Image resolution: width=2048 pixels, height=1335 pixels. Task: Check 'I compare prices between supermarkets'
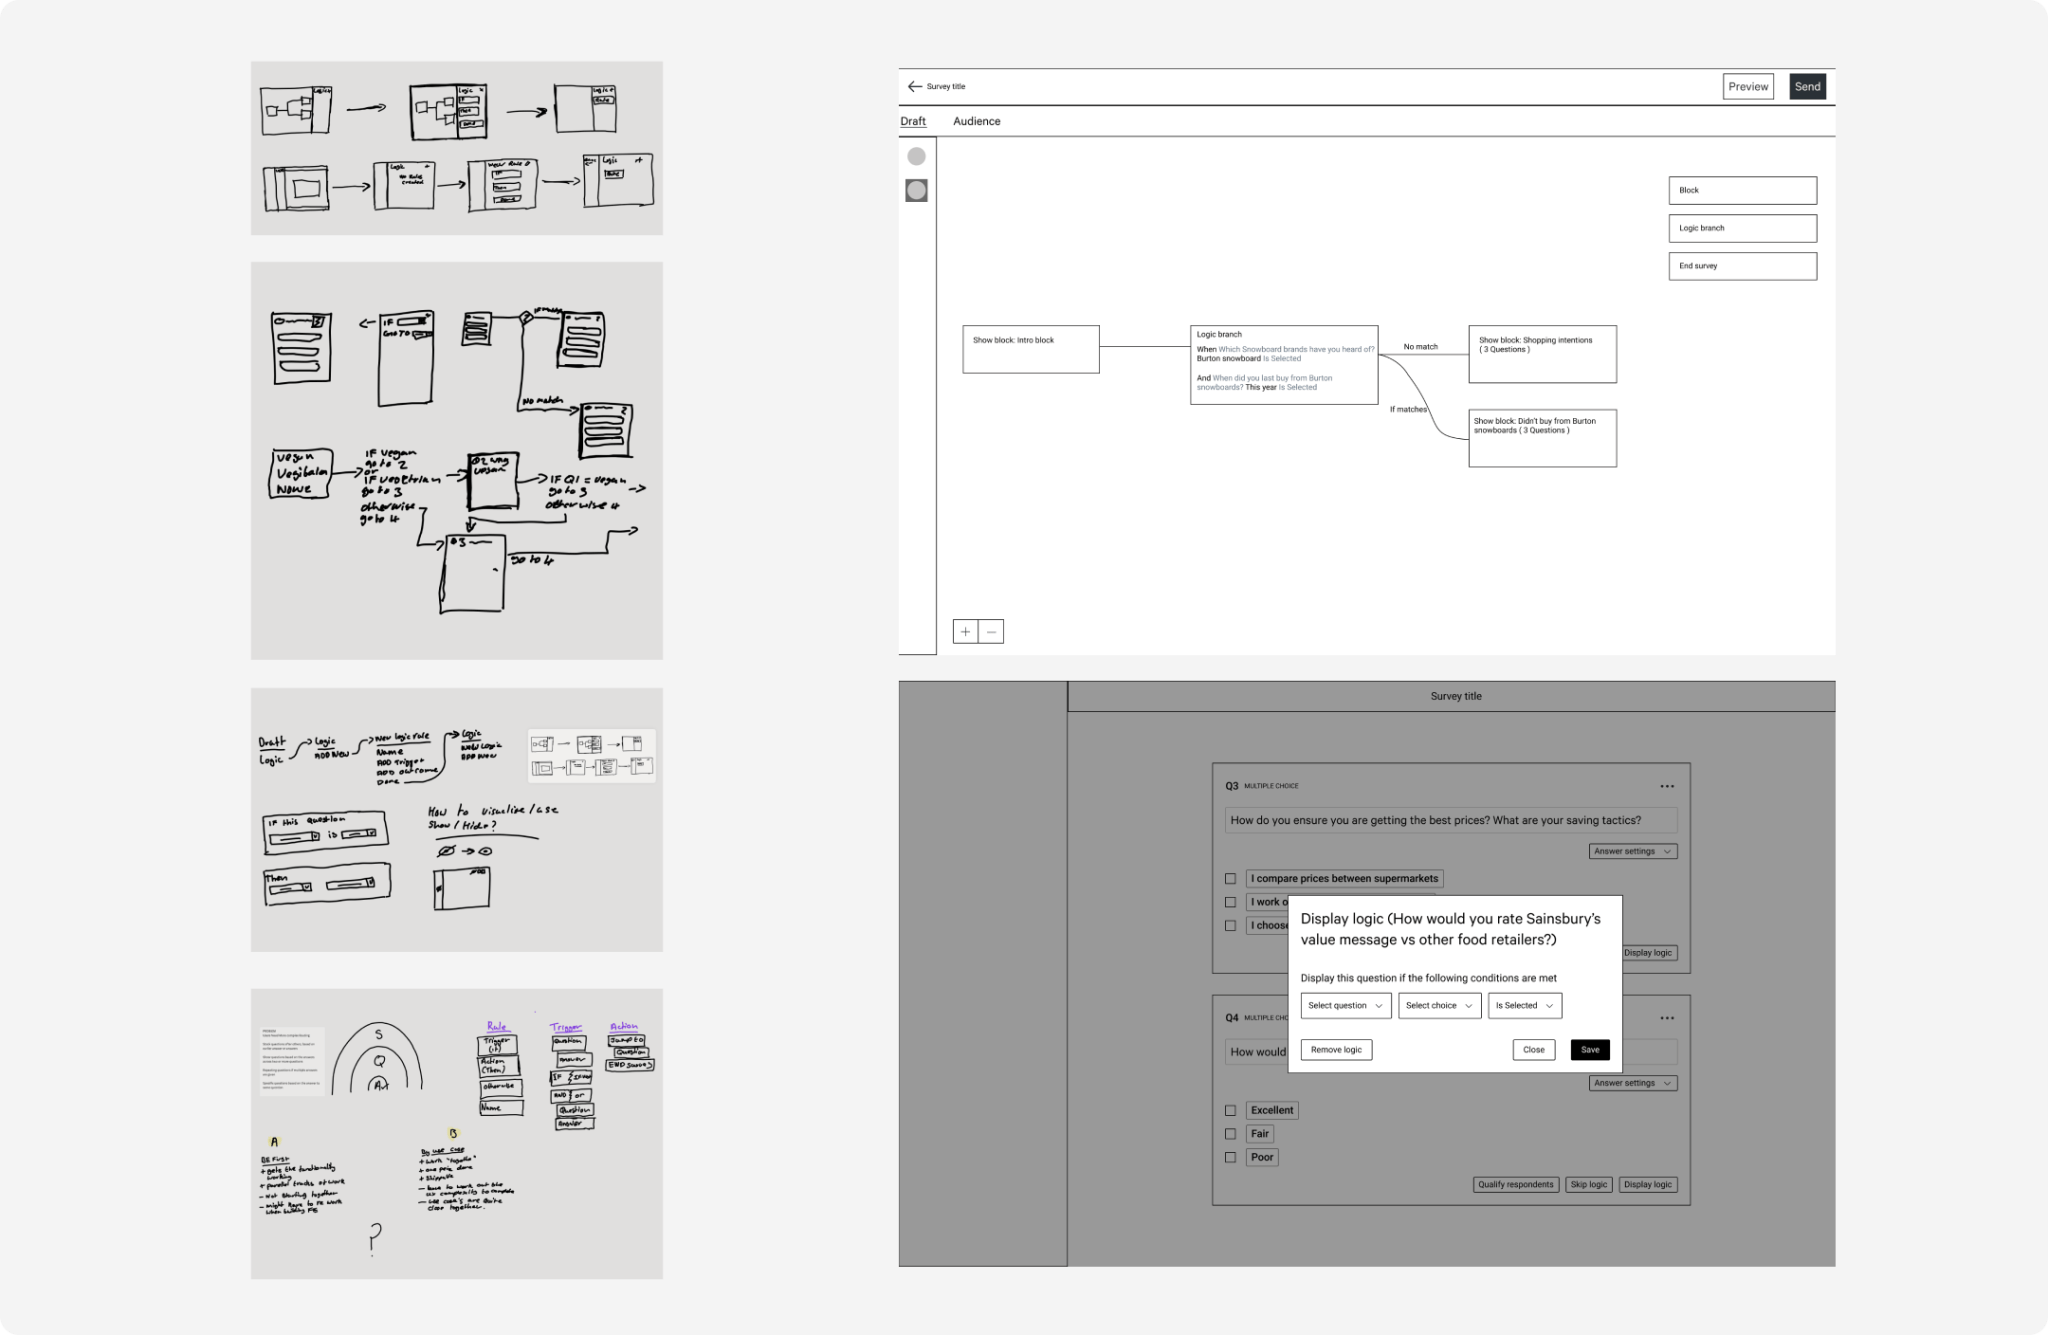(x=1231, y=879)
